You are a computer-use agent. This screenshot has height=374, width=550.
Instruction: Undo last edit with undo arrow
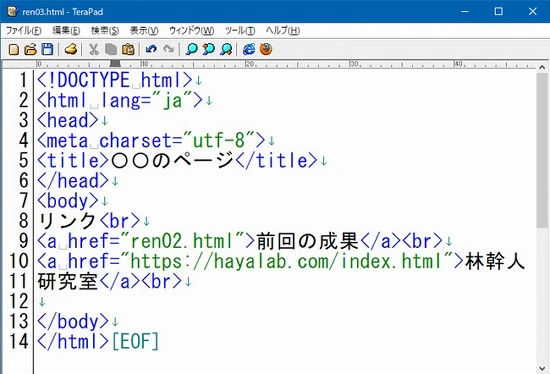point(151,49)
